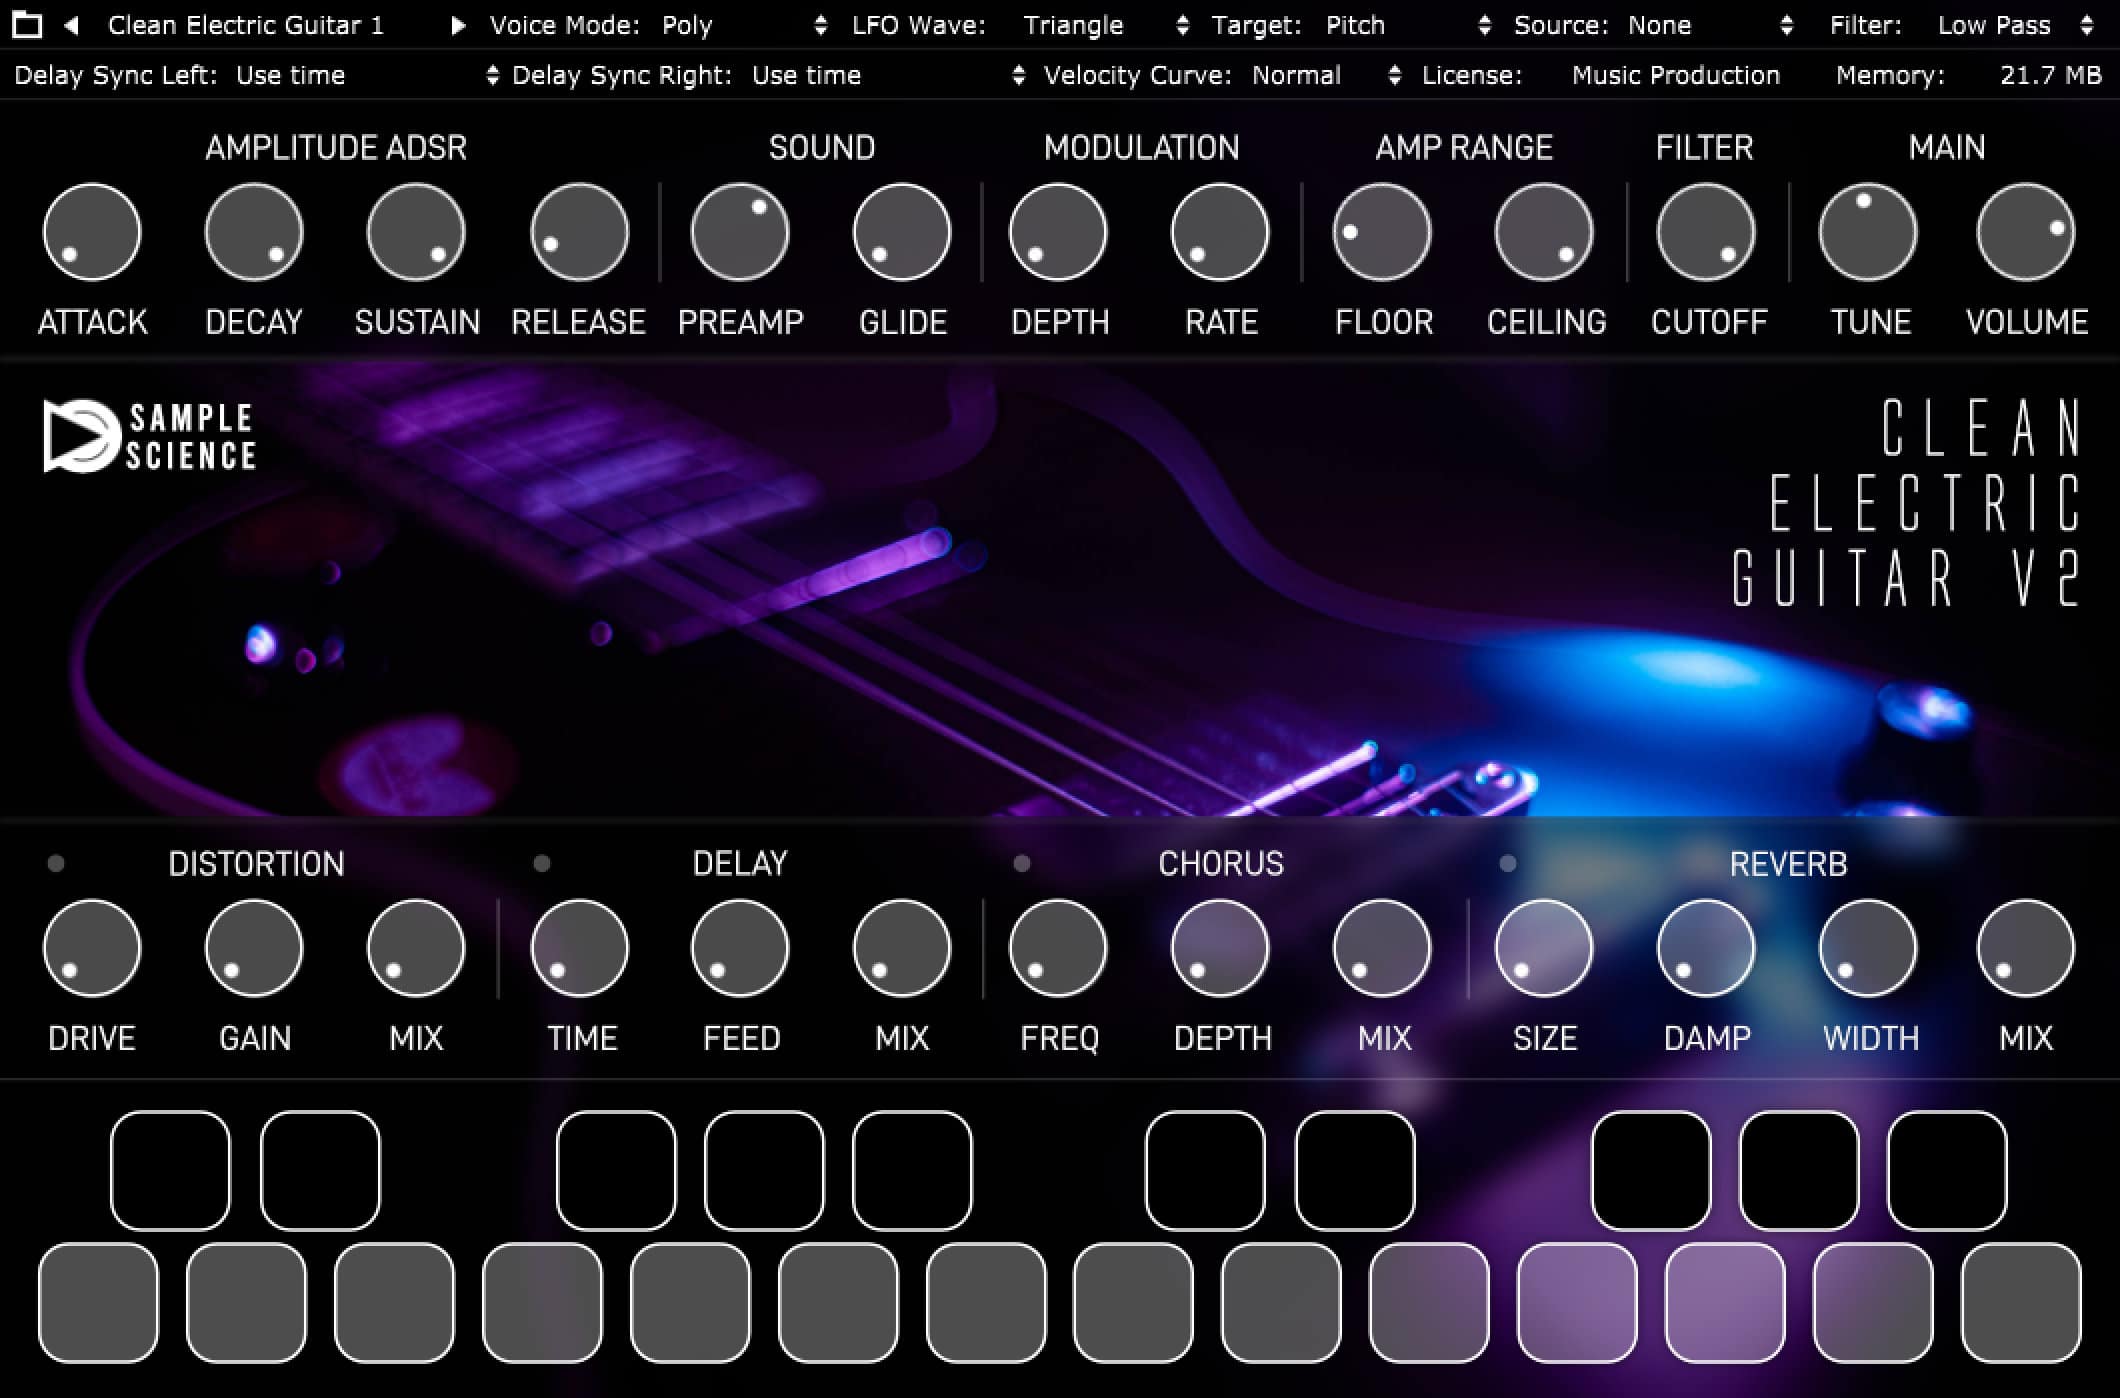
Task: Click the Distortion Drive knob
Action: [x=92, y=948]
